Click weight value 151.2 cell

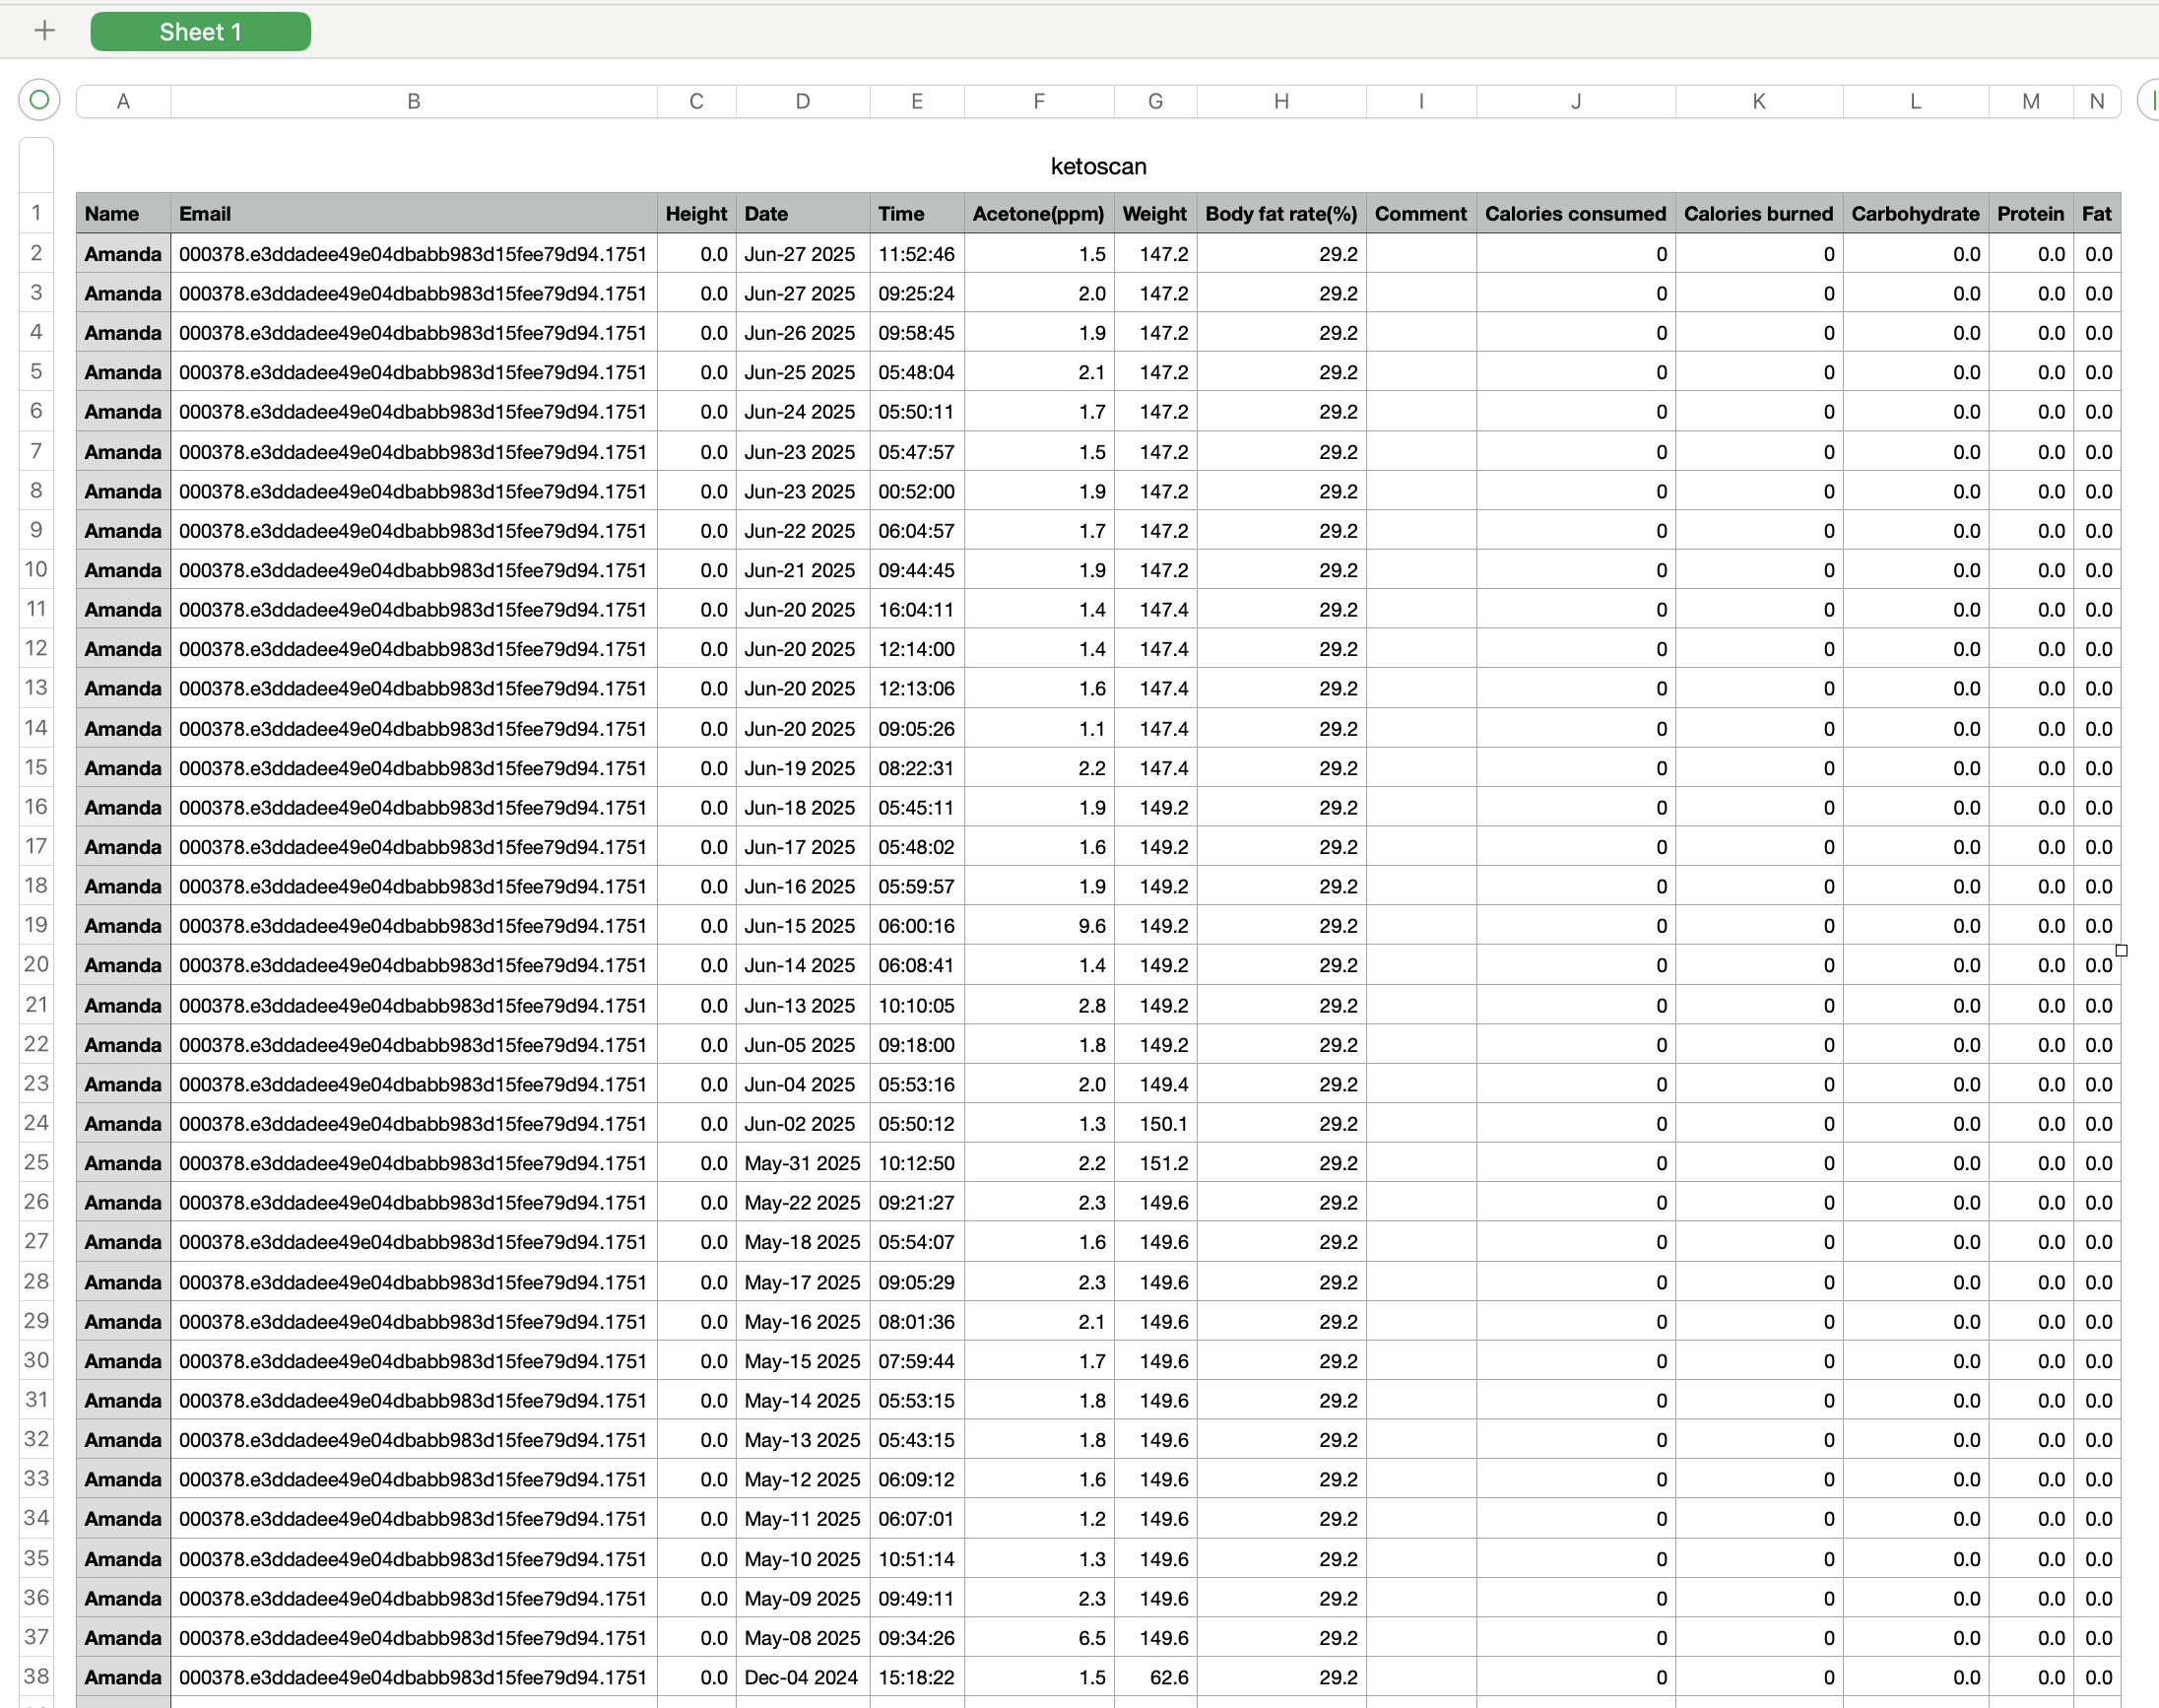[1155, 1163]
